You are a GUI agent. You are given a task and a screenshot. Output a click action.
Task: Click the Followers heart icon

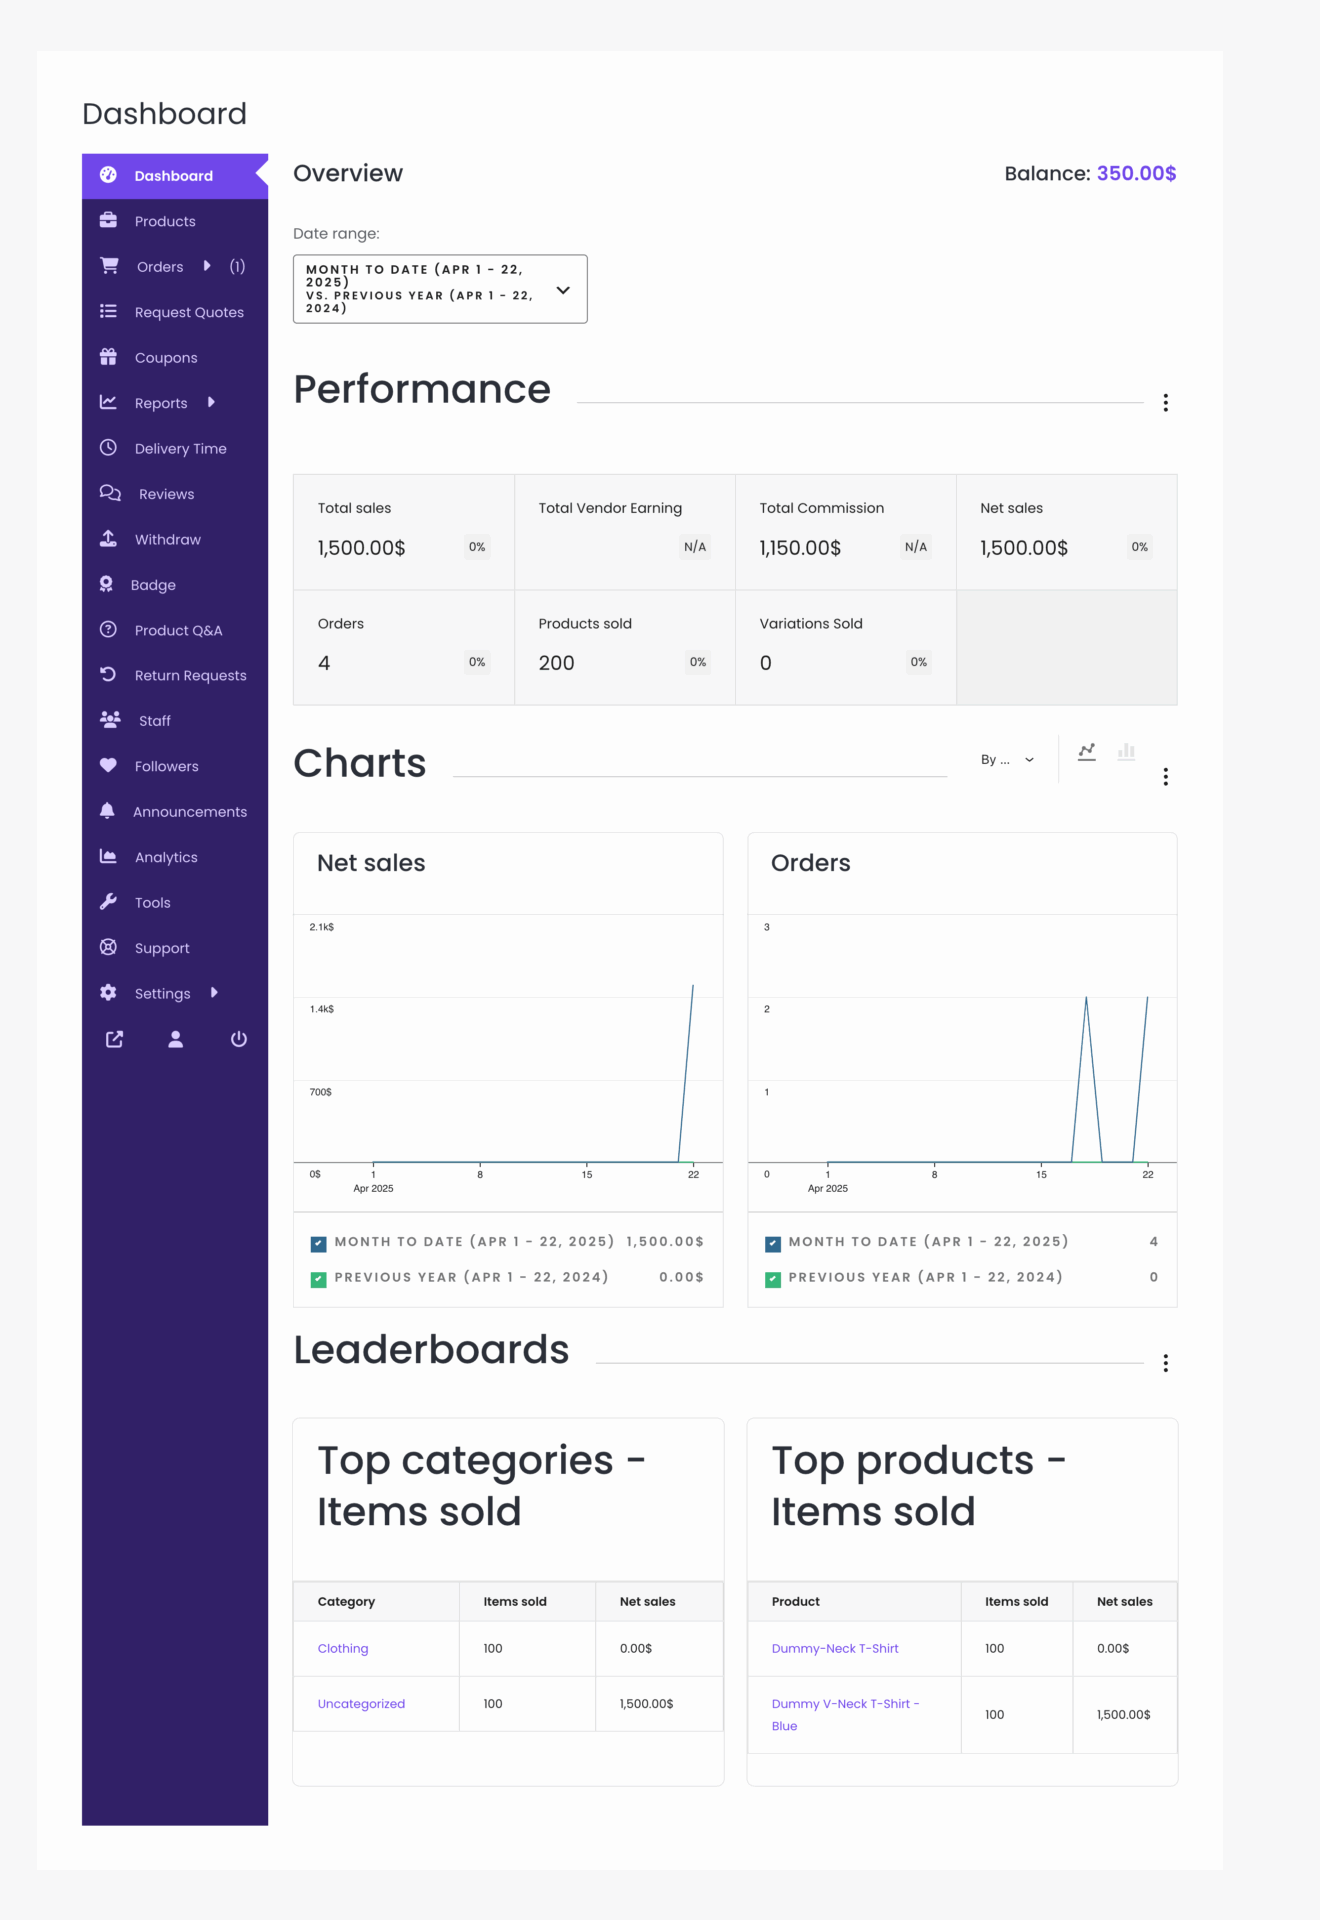(x=108, y=766)
